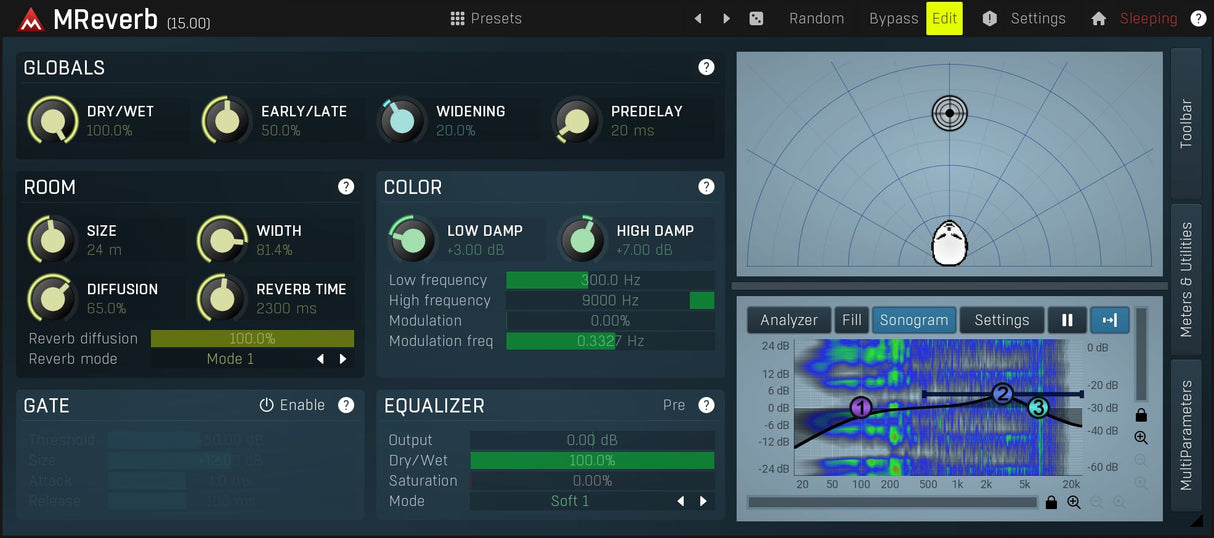Viewport: 1214px width, 538px height.
Task: Go to previous preset with left arrow
Action: 698,19
